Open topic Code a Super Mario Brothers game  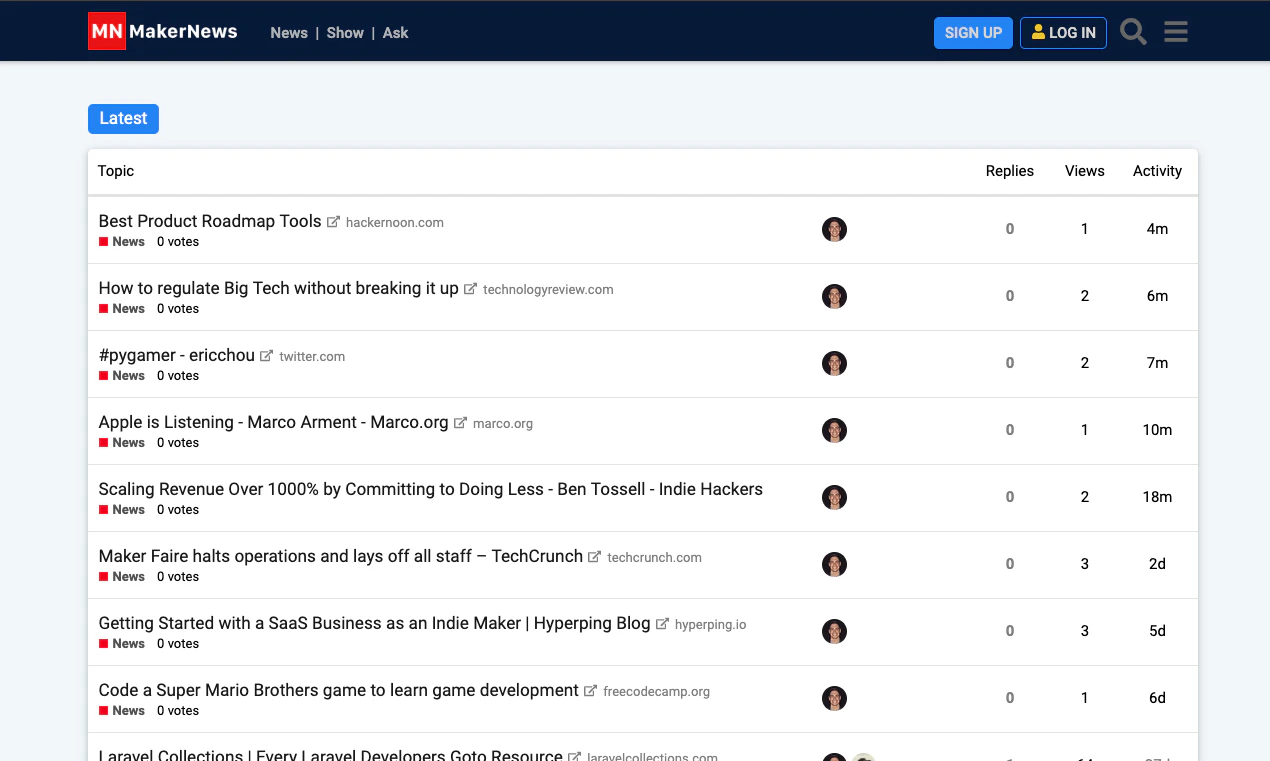pos(338,690)
